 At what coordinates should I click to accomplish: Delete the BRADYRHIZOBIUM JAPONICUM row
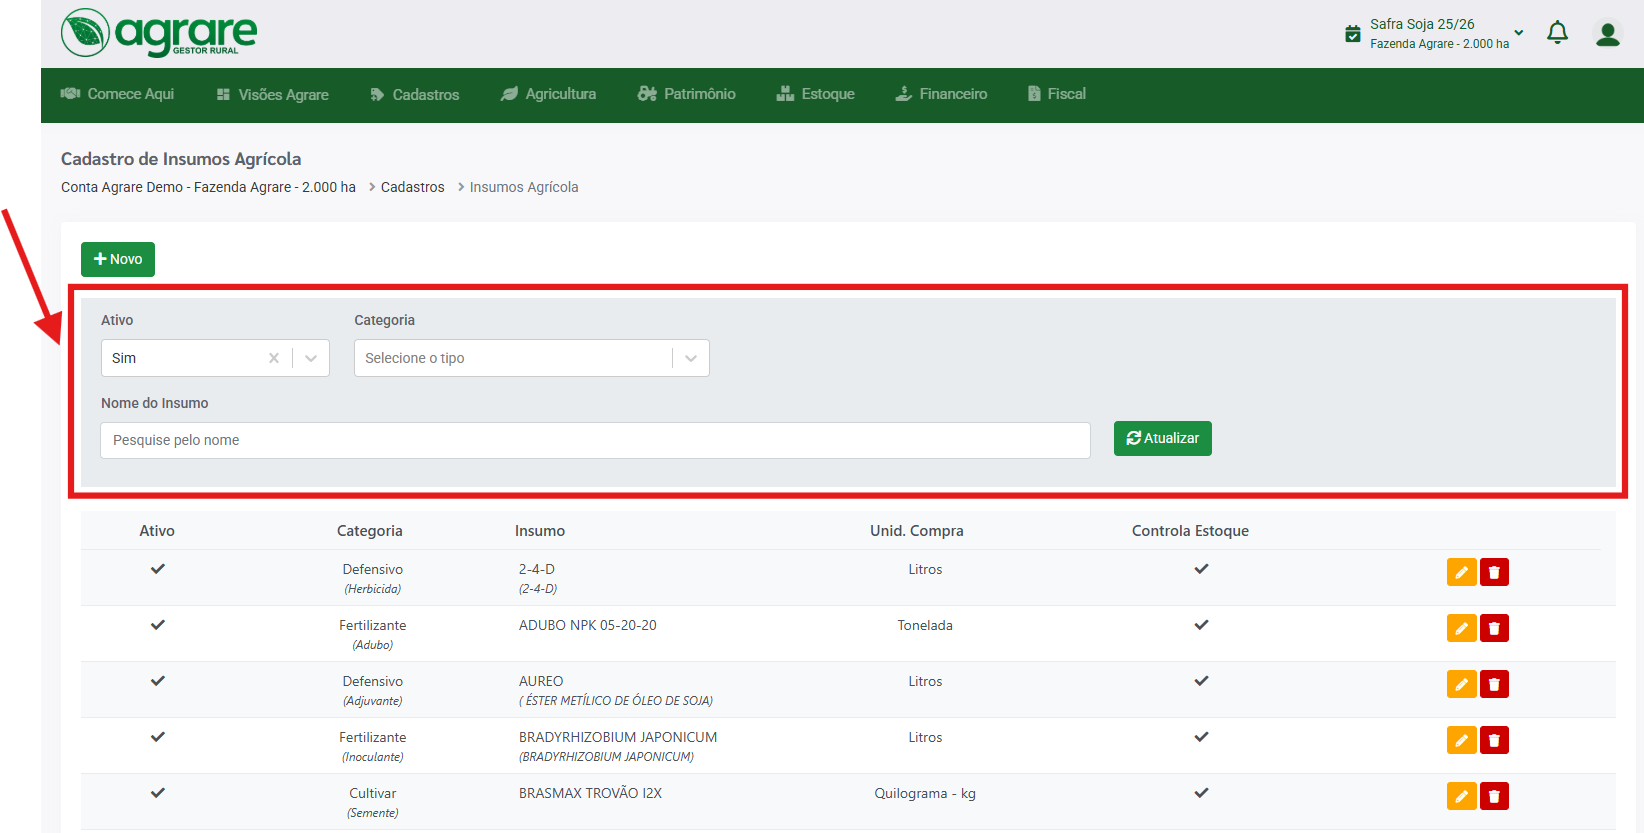pyautogui.click(x=1494, y=740)
